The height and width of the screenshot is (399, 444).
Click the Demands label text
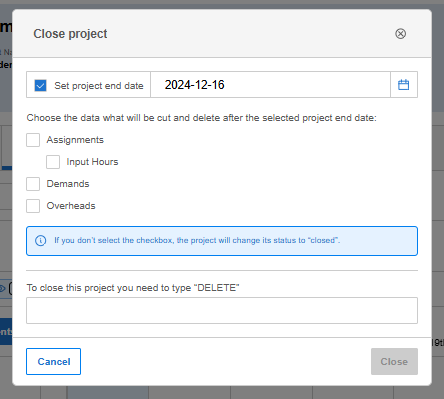(68, 184)
